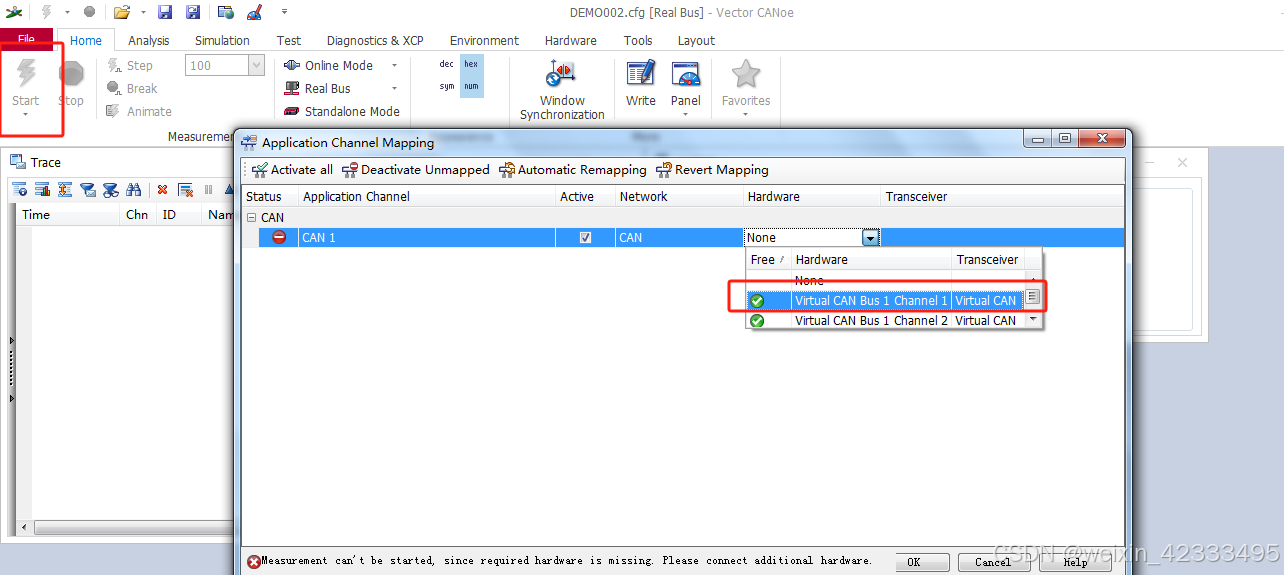Toggle dec number format
This screenshot has height=575, width=1284.
click(x=447, y=64)
